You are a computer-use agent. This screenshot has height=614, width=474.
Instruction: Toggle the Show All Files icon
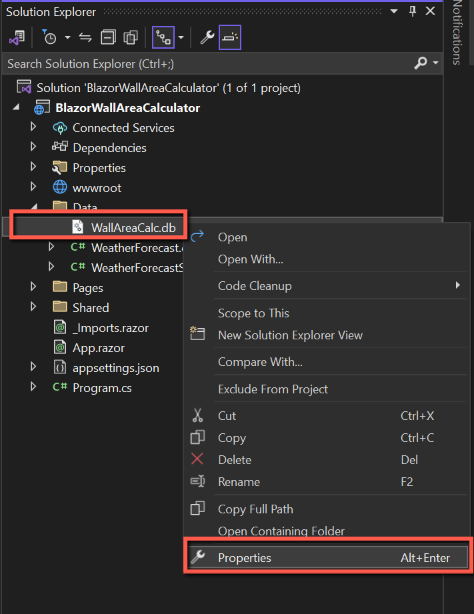(x=130, y=38)
